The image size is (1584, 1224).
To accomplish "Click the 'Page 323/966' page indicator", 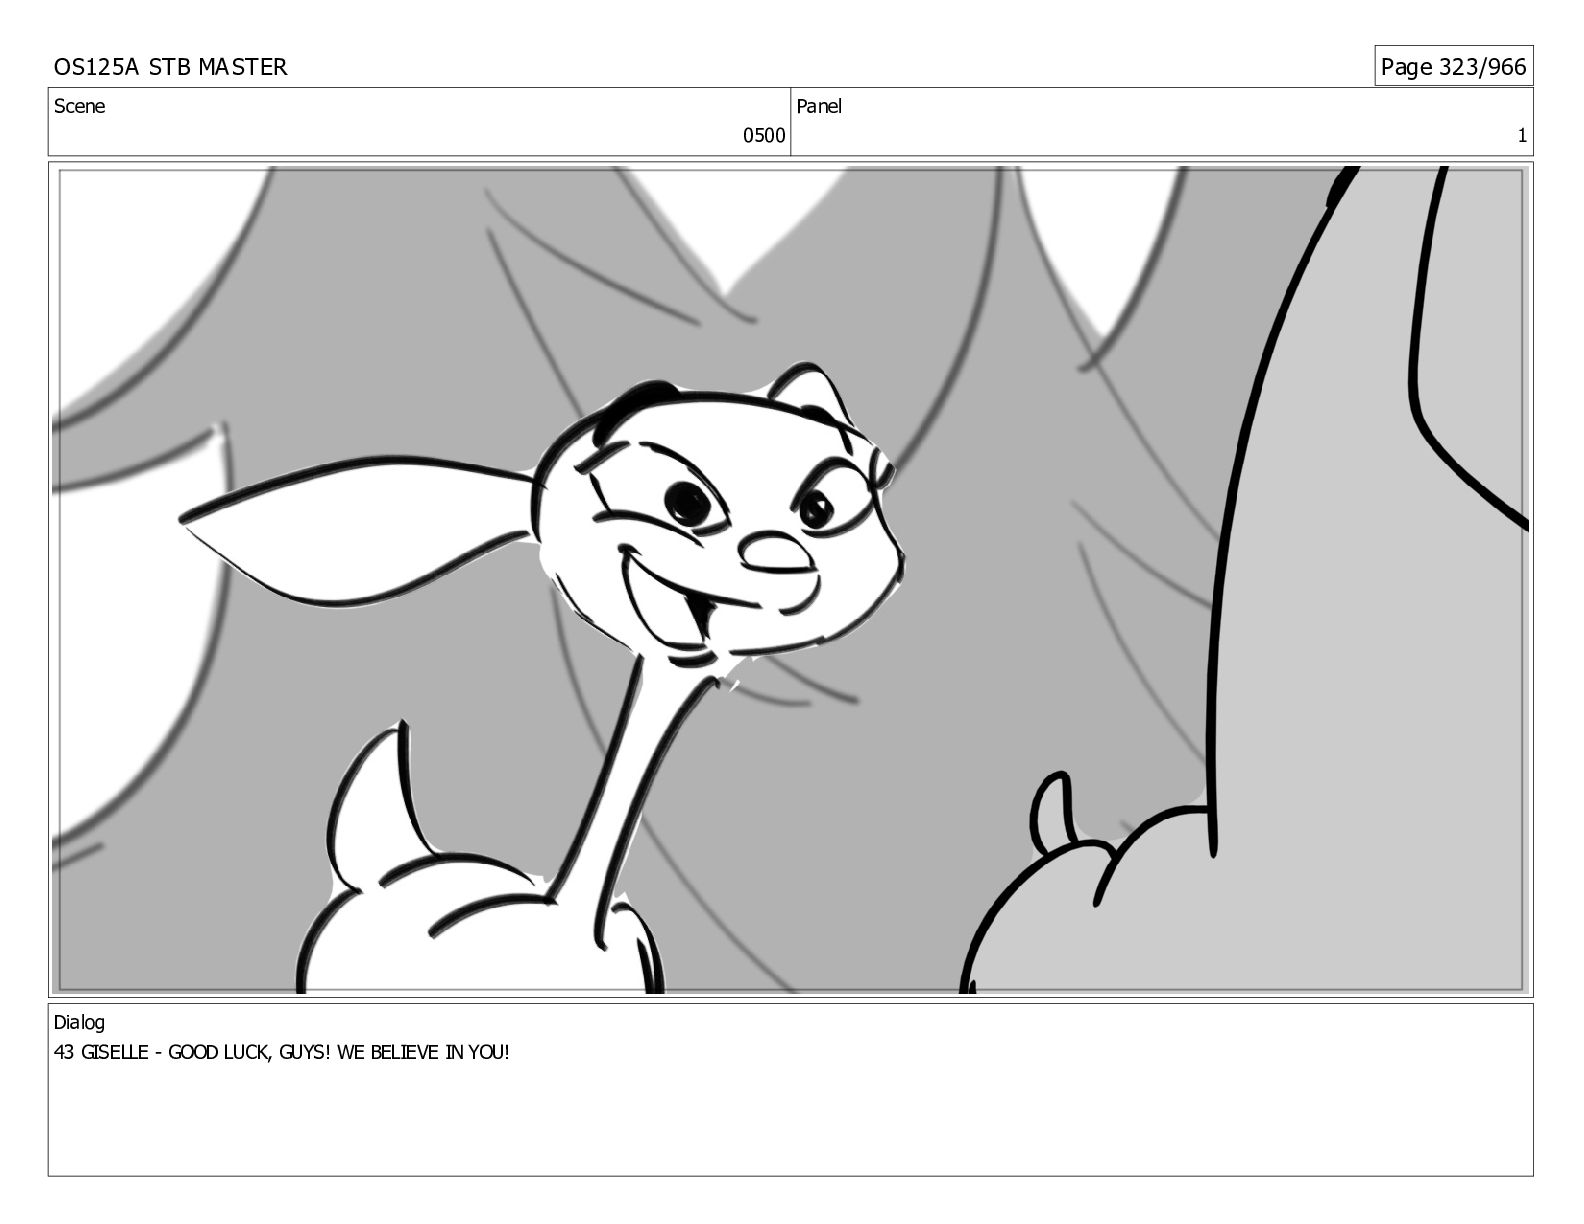I will [1453, 67].
